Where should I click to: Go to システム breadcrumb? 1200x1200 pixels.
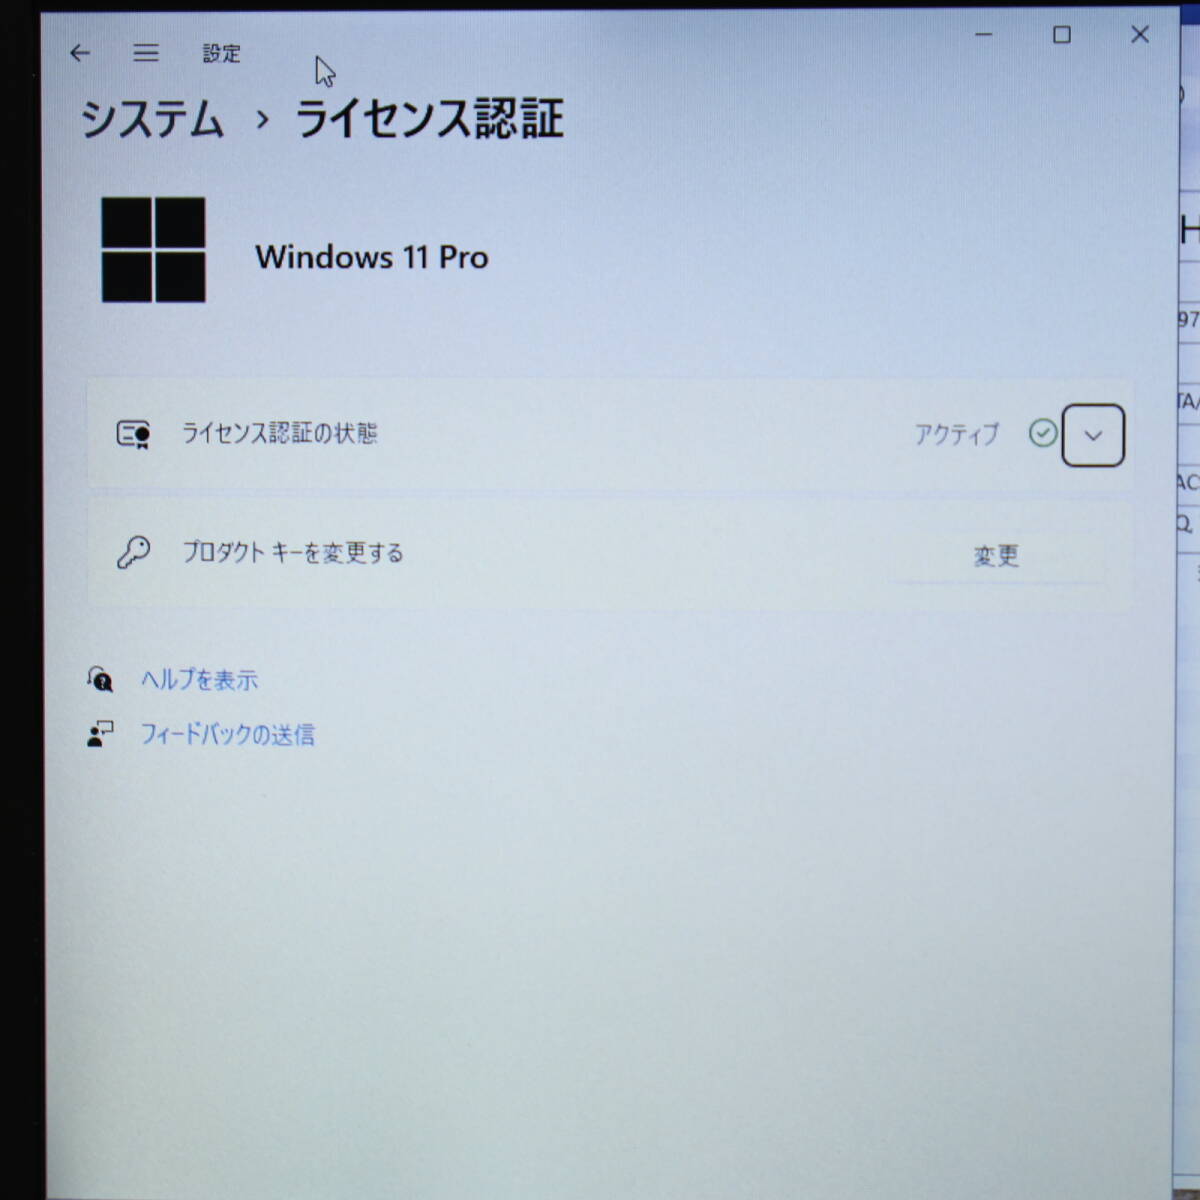tap(152, 119)
